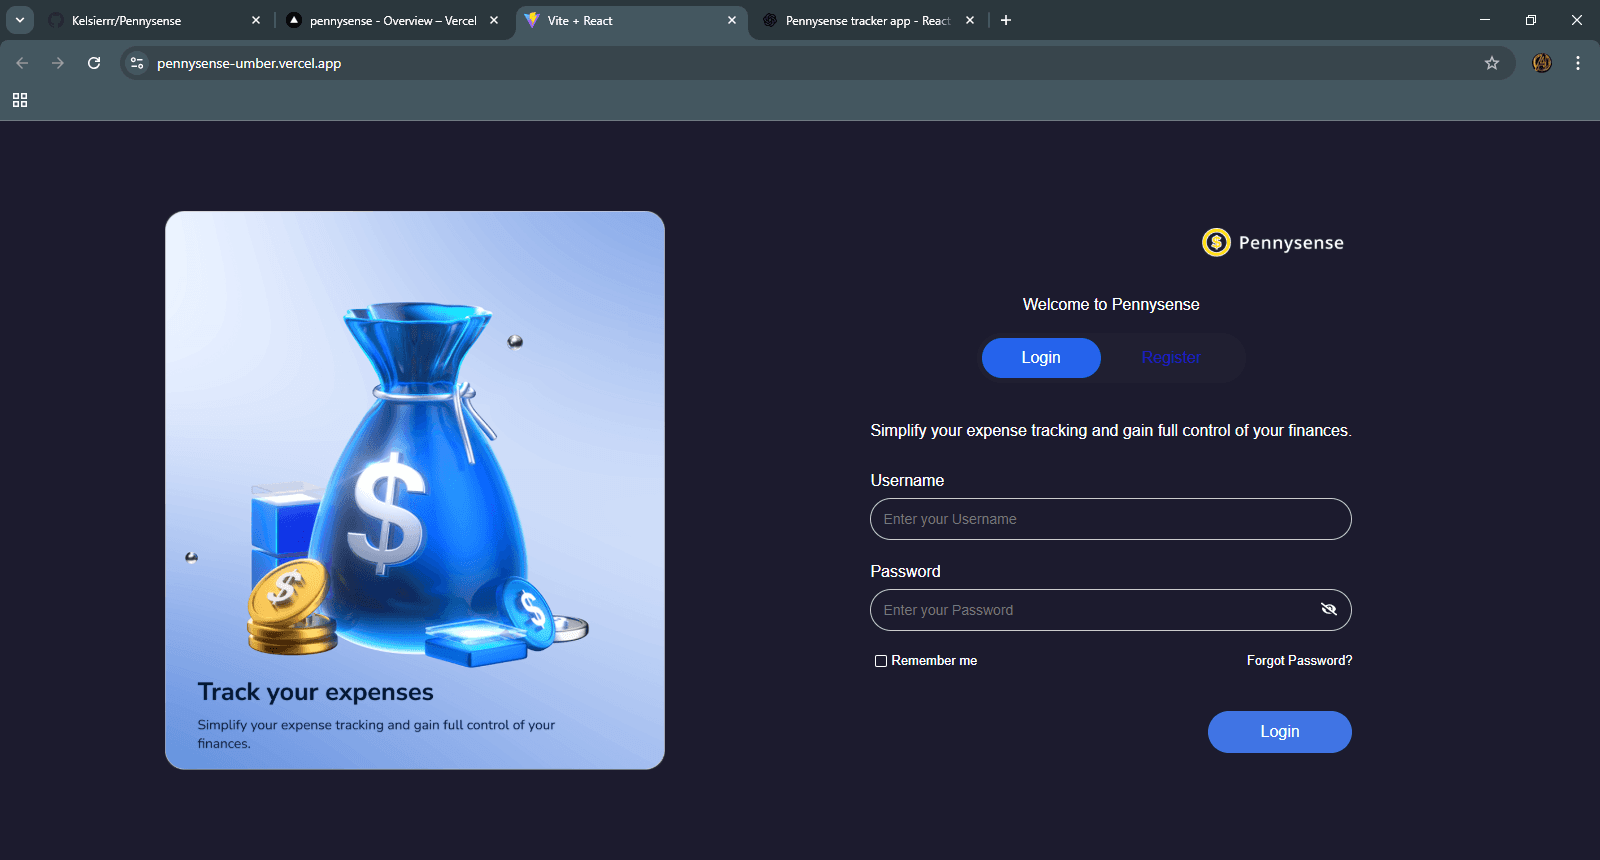
Task: Switch to Kelsierrr/Pennysense GitHub tab
Action: point(150,20)
